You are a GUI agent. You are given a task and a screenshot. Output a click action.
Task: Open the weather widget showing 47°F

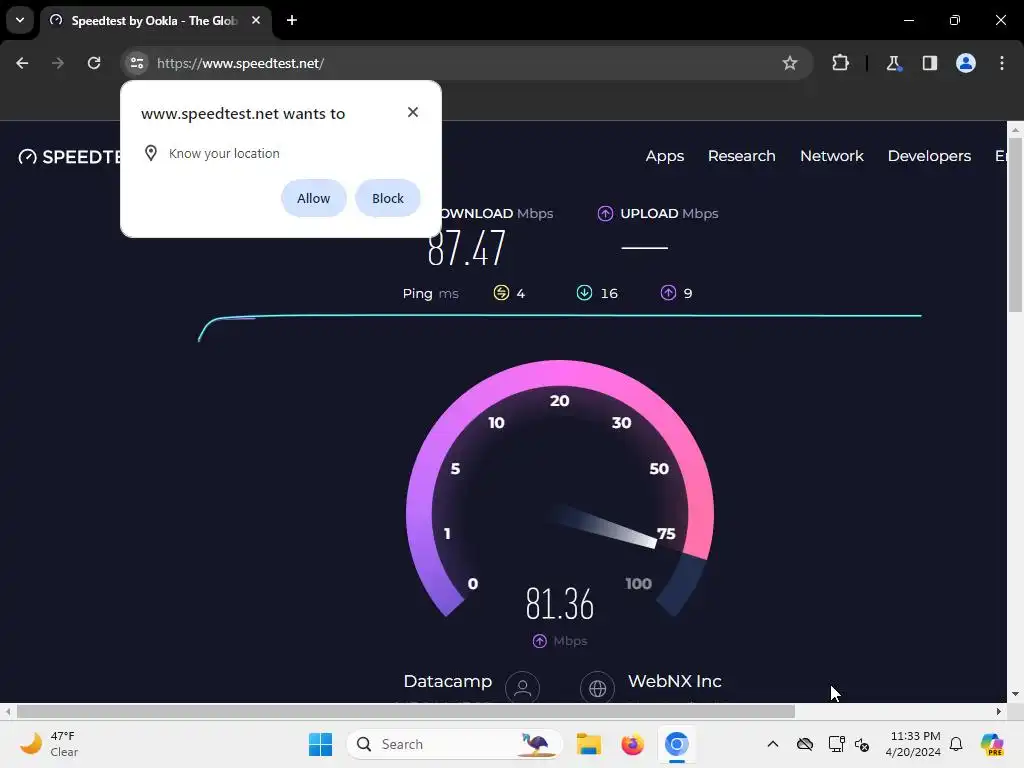(x=50, y=744)
